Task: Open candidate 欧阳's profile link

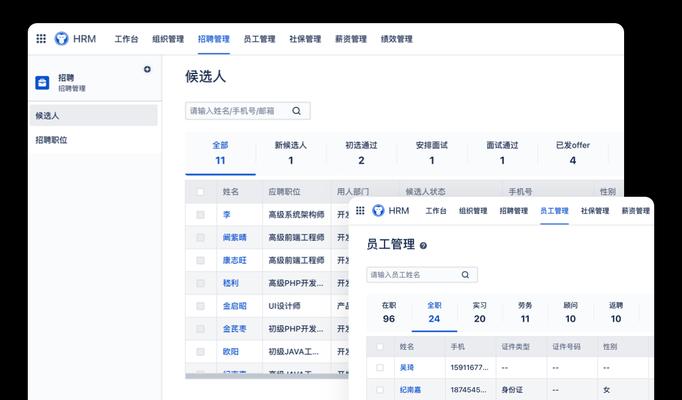Action: point(231,352)
